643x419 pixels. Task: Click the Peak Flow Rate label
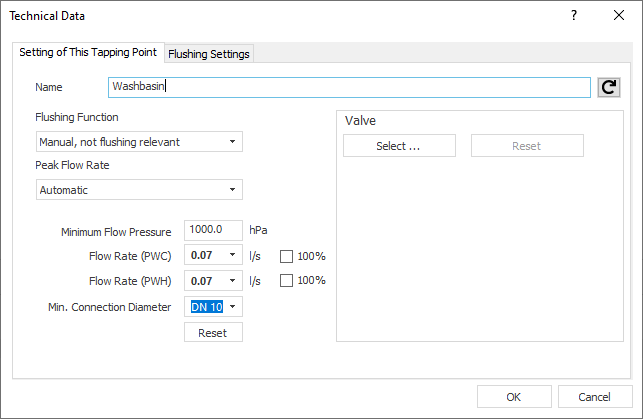tap(72, 165)
